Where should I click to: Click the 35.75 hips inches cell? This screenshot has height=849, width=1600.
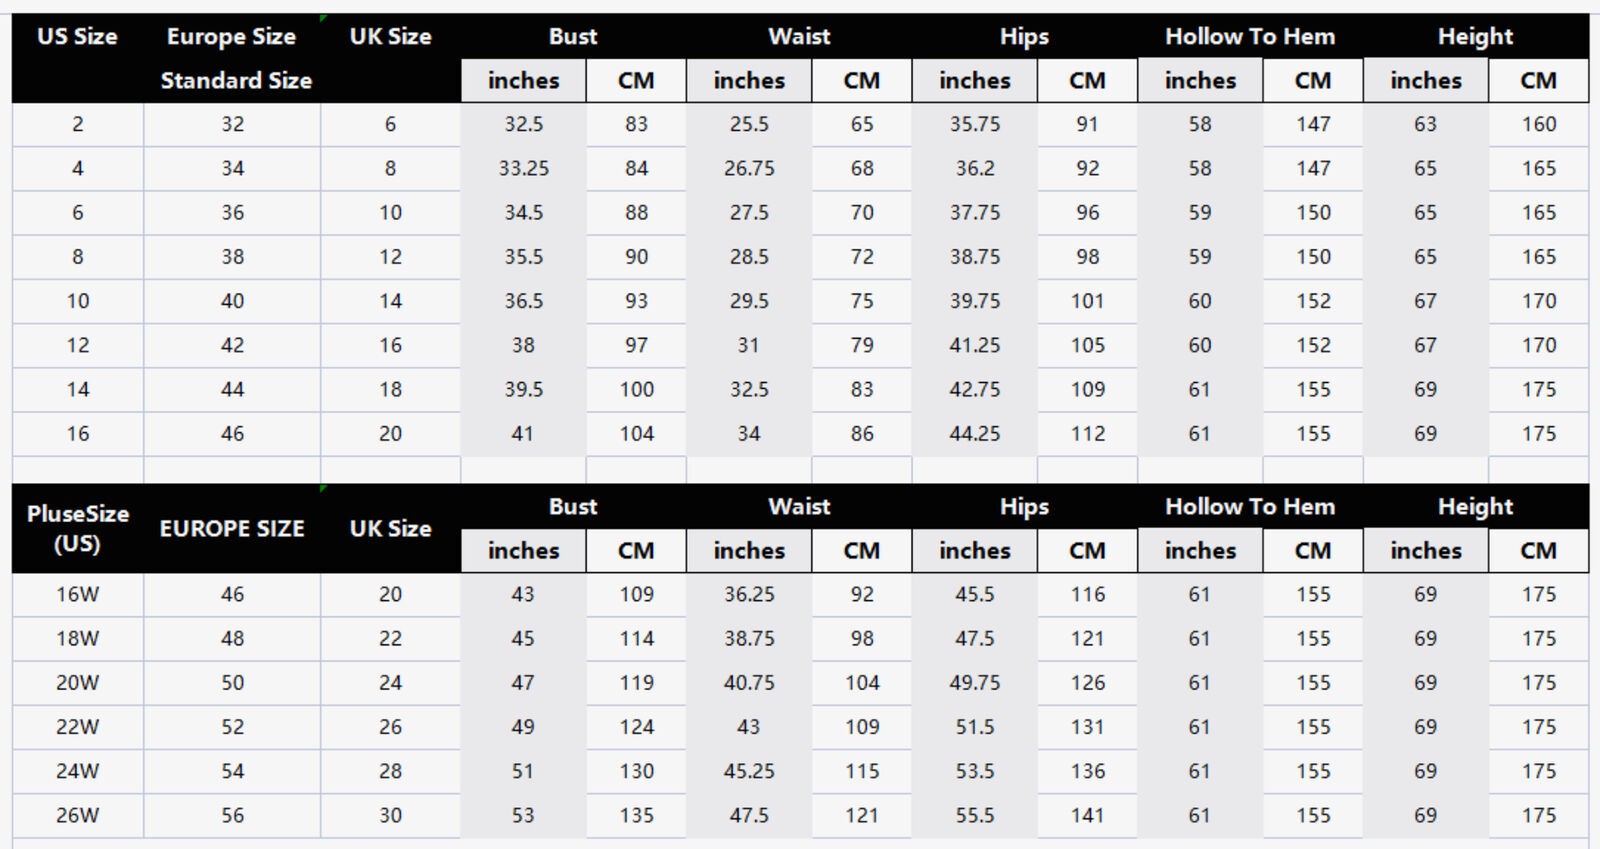975,125
